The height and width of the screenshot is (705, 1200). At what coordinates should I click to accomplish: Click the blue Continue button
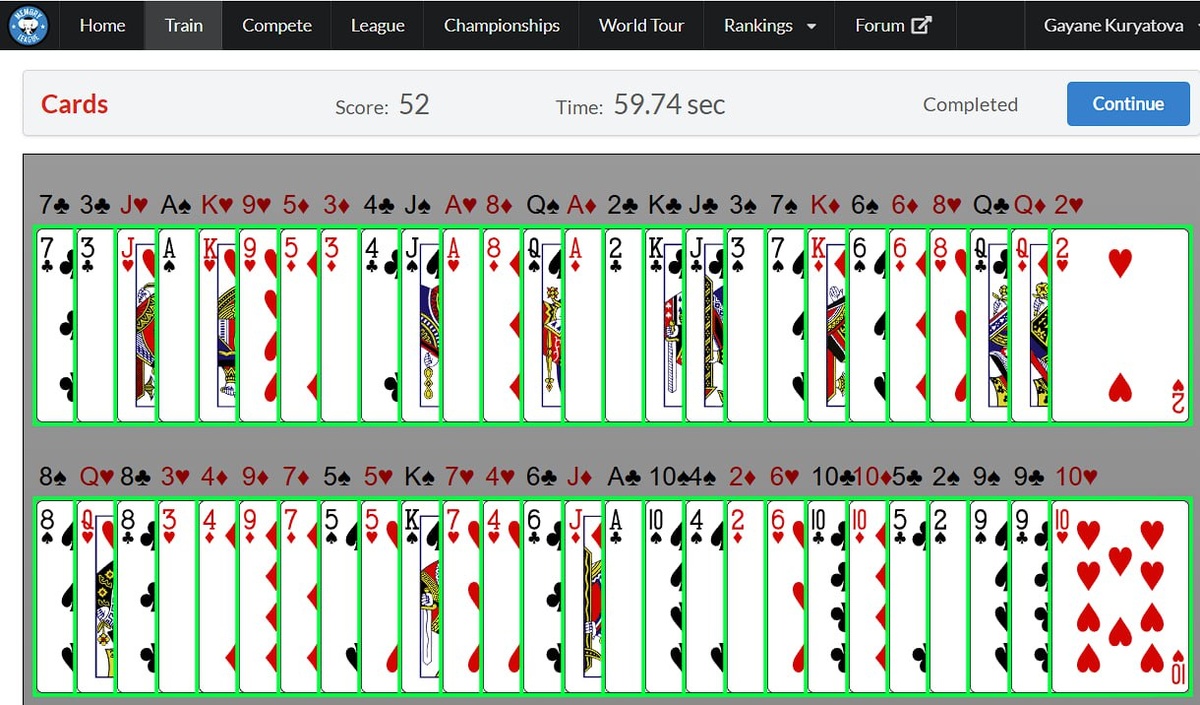tap(1128, 104)
